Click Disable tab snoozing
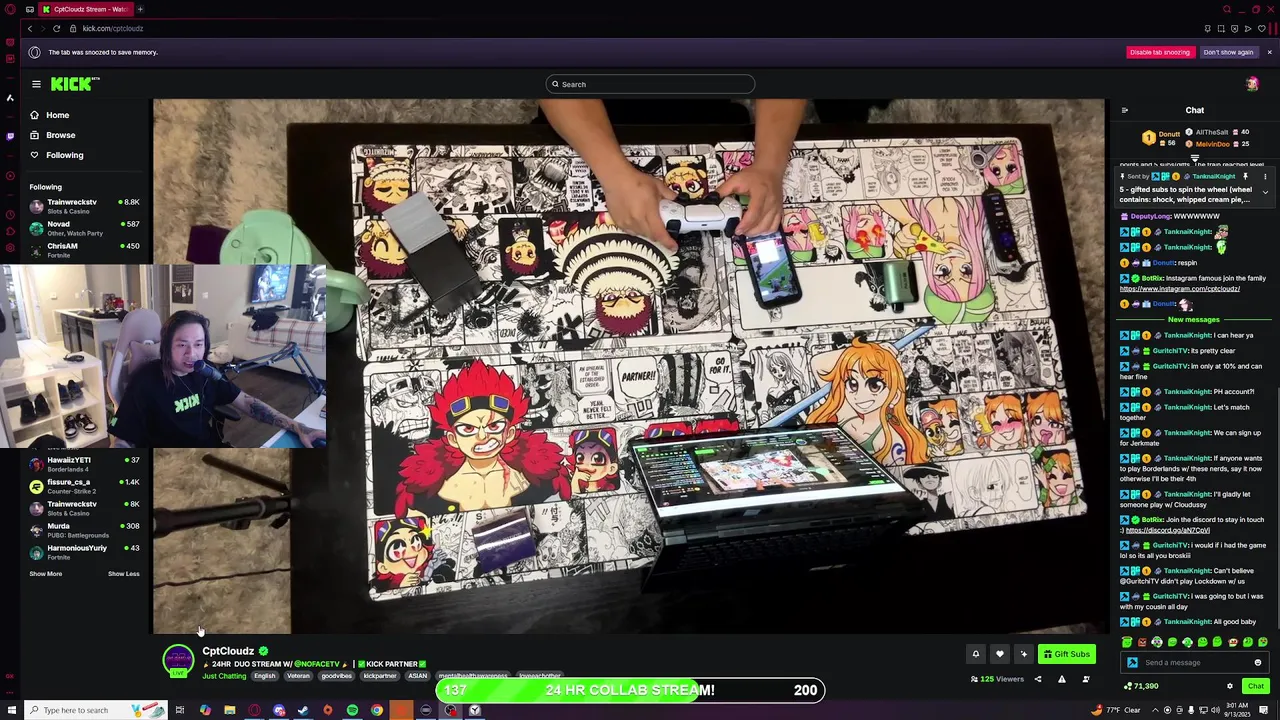This screenshot has height=720, width=1280. (x=1160, y=52)
